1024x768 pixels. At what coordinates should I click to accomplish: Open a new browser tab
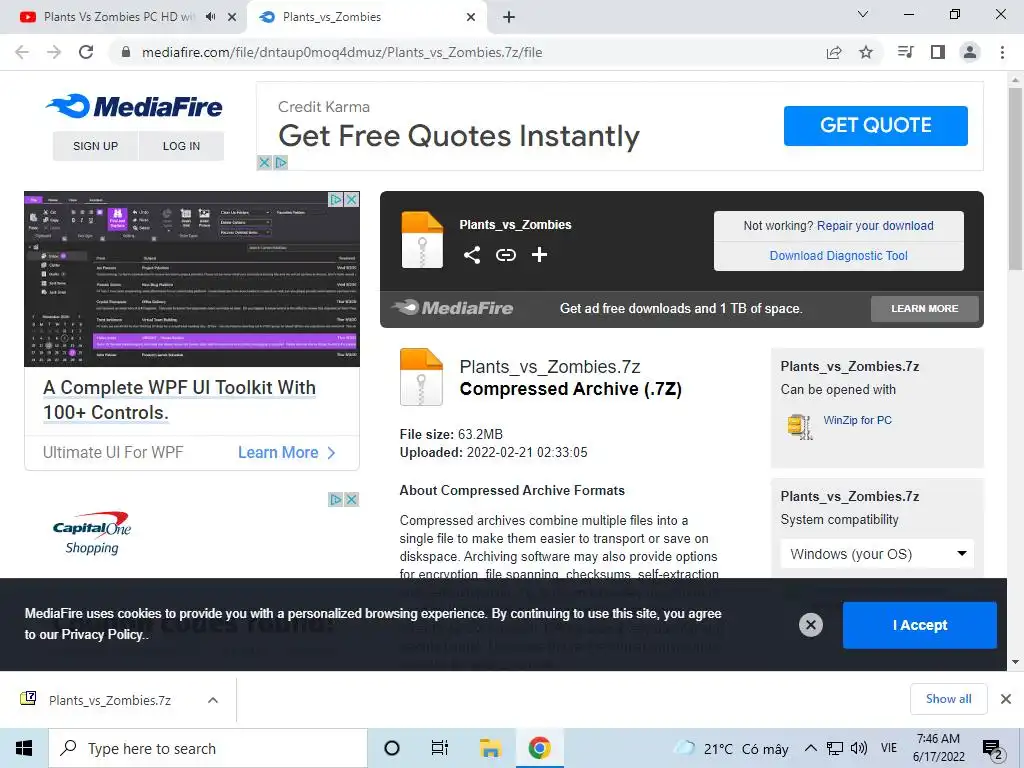pos(509,17)
